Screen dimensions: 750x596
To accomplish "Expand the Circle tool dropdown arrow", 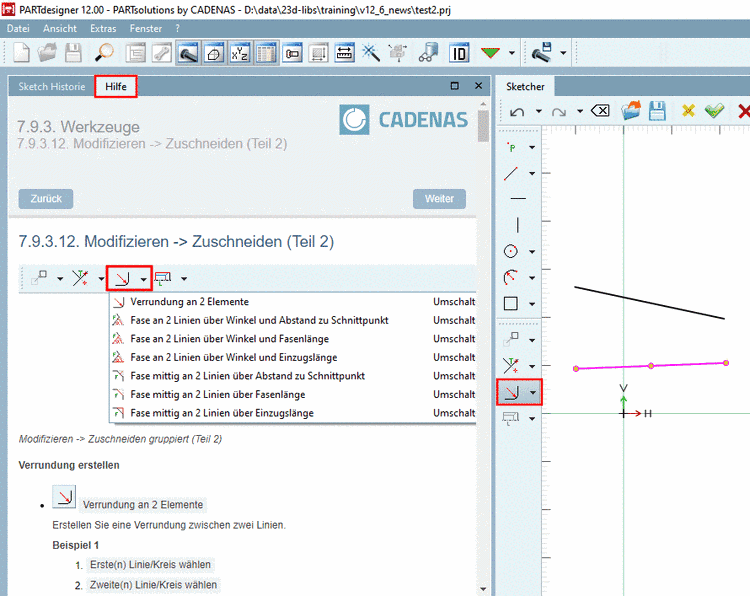I will 532,252.
